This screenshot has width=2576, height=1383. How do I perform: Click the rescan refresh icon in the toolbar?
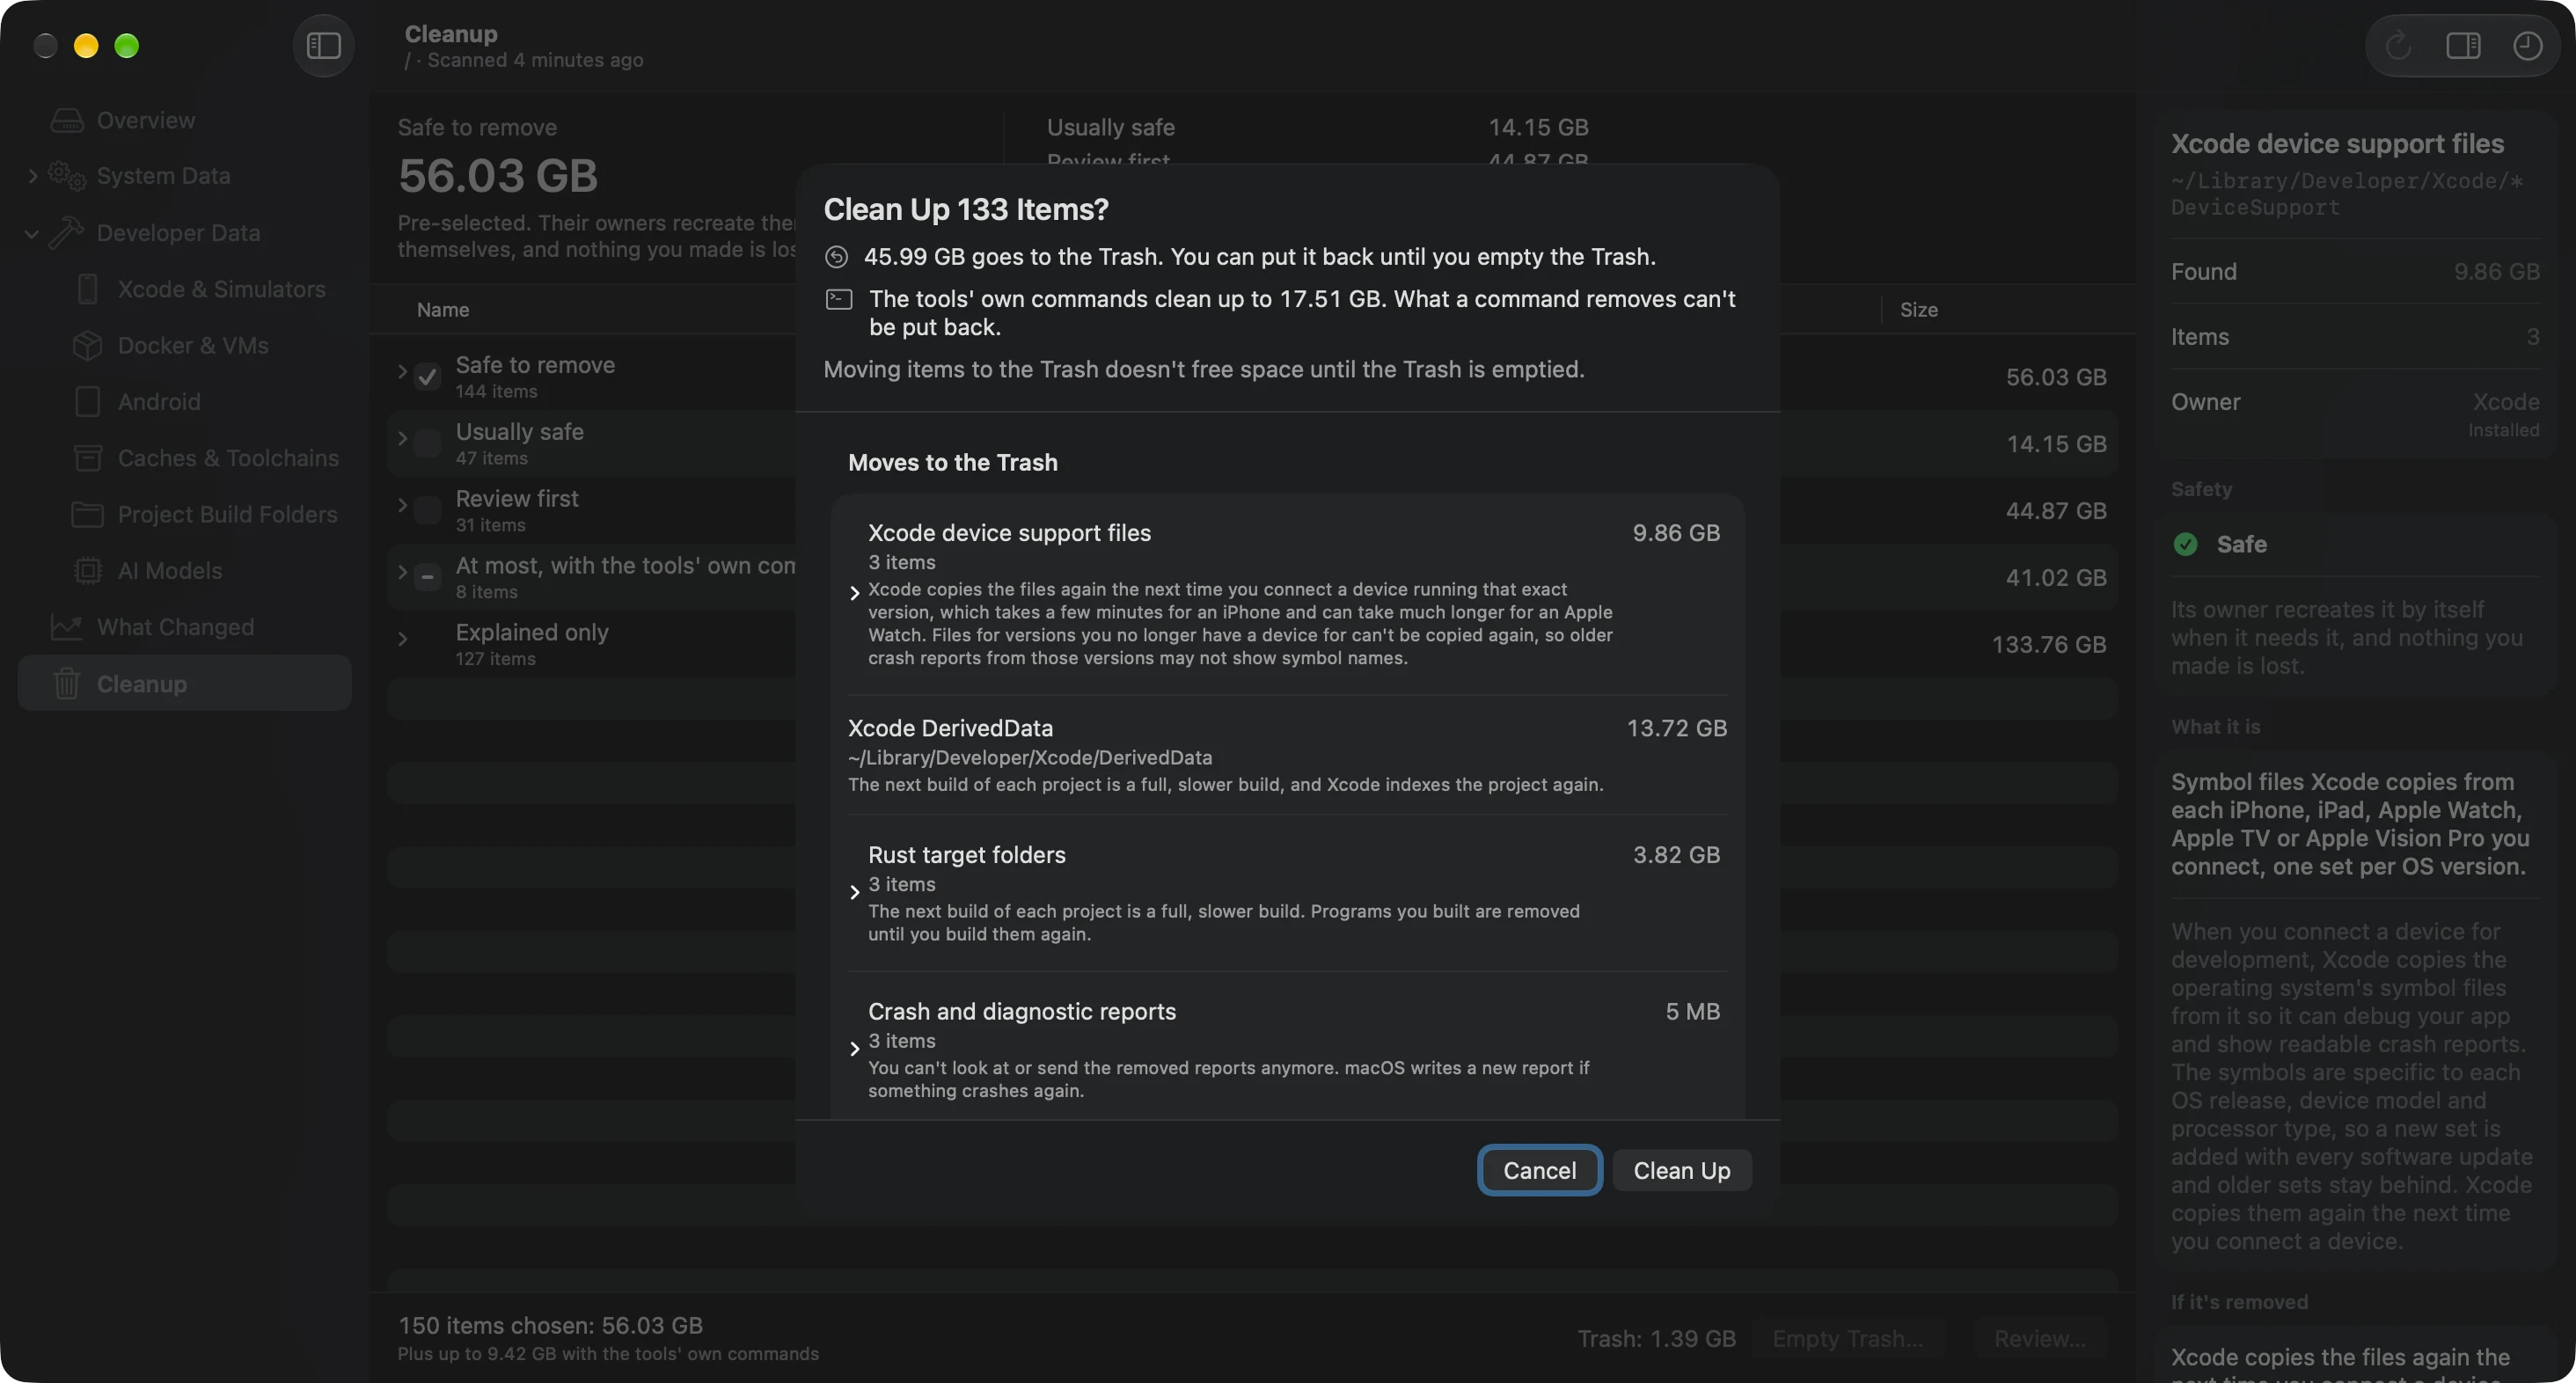[2397, 46]
